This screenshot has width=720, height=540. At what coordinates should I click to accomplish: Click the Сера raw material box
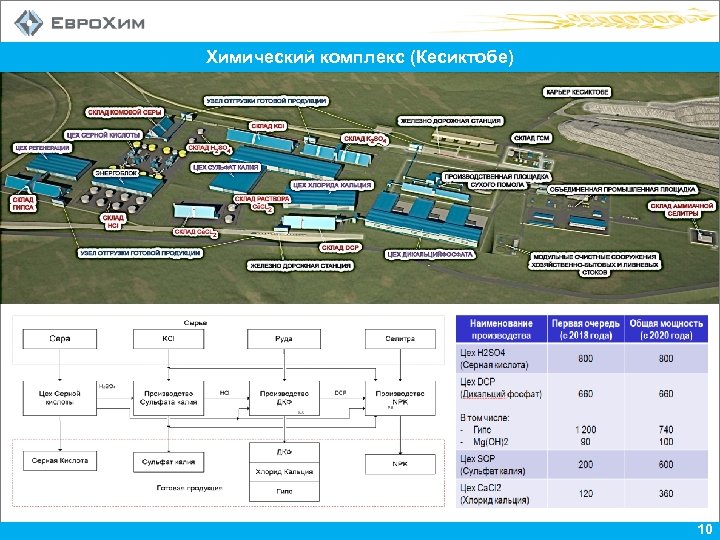point(60,339)
